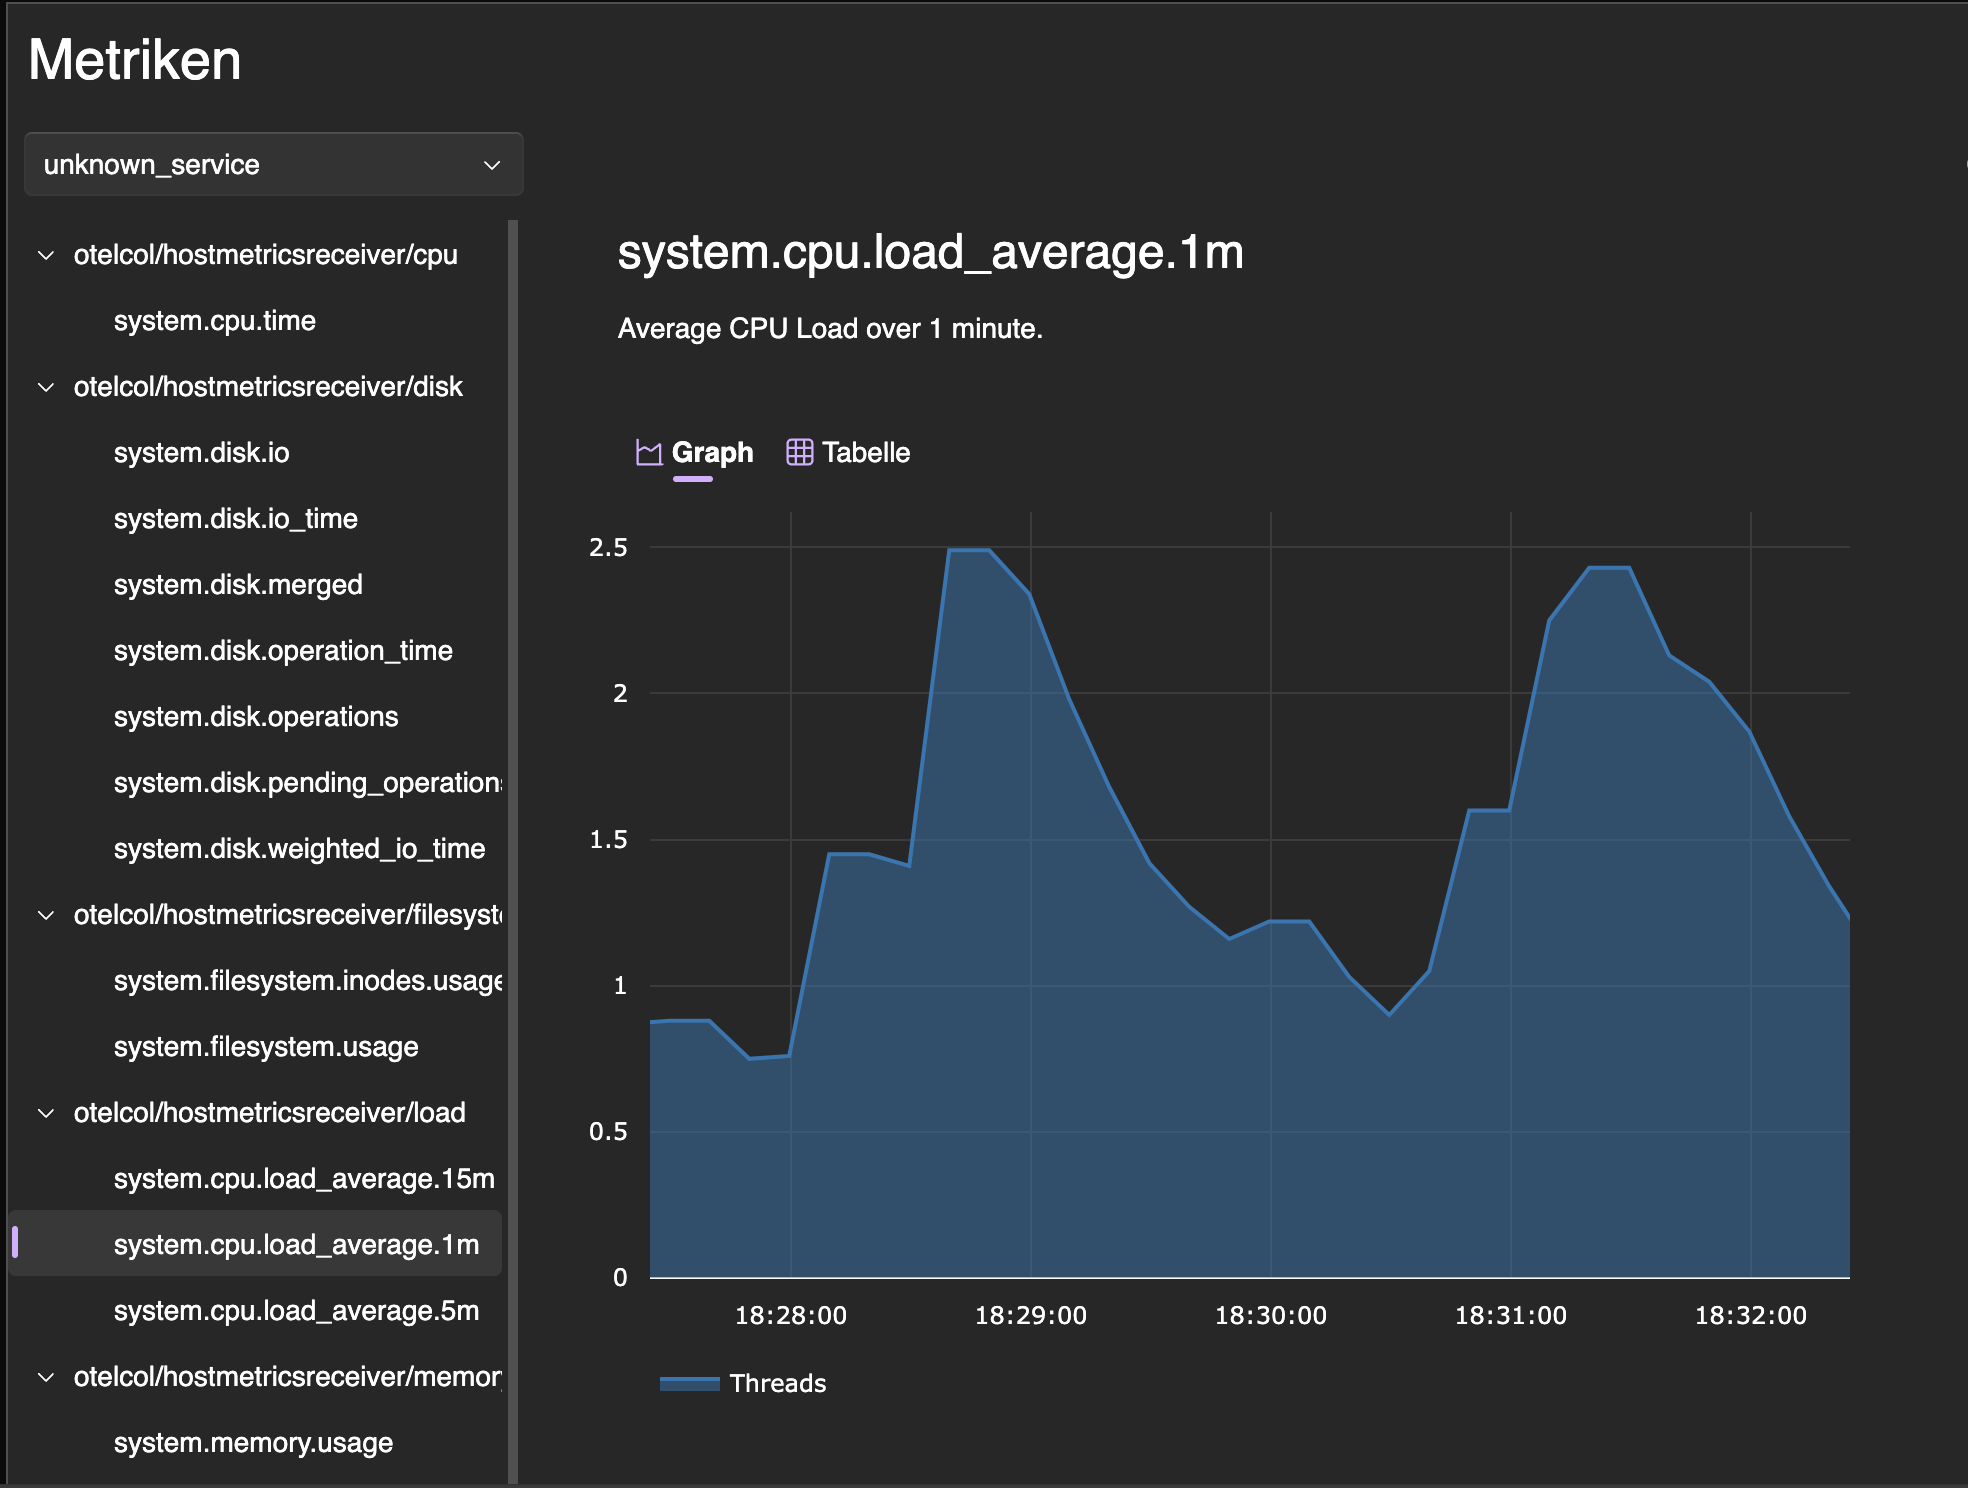Open the unknown_service dropdown

tap(273, 165)
